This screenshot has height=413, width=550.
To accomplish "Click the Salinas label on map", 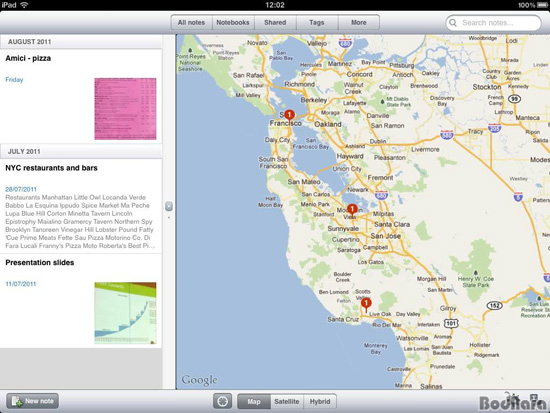I will click(431, 386).
